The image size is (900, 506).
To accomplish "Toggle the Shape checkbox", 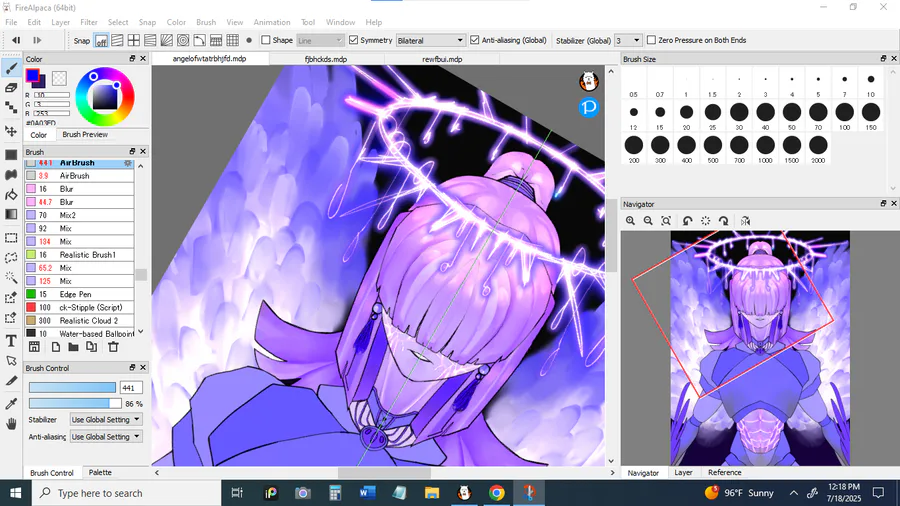I will 266,40.
